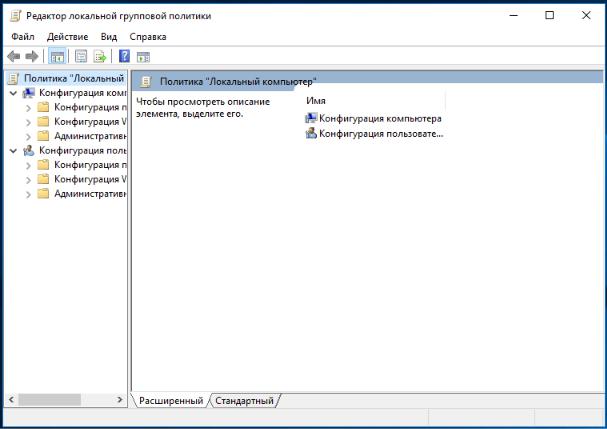Click the horizontal scrollbar thumb in the tree pane
The image size is (607, 429).
coord(50,400)
